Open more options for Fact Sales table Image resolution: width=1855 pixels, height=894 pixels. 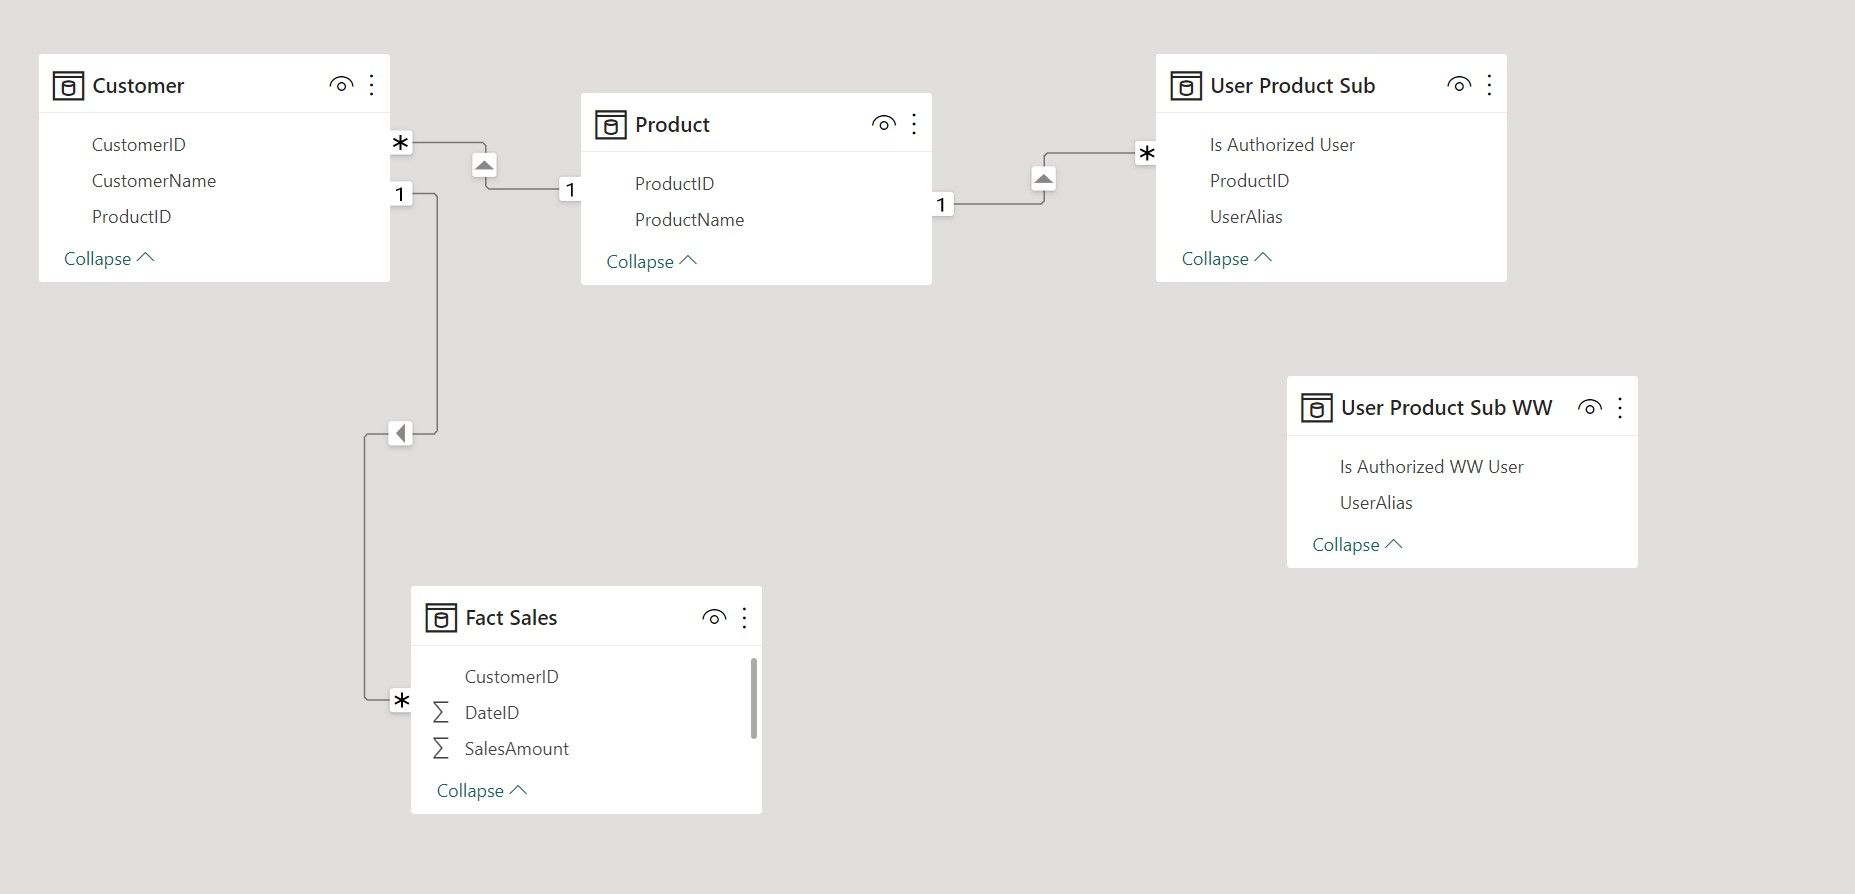744,617
